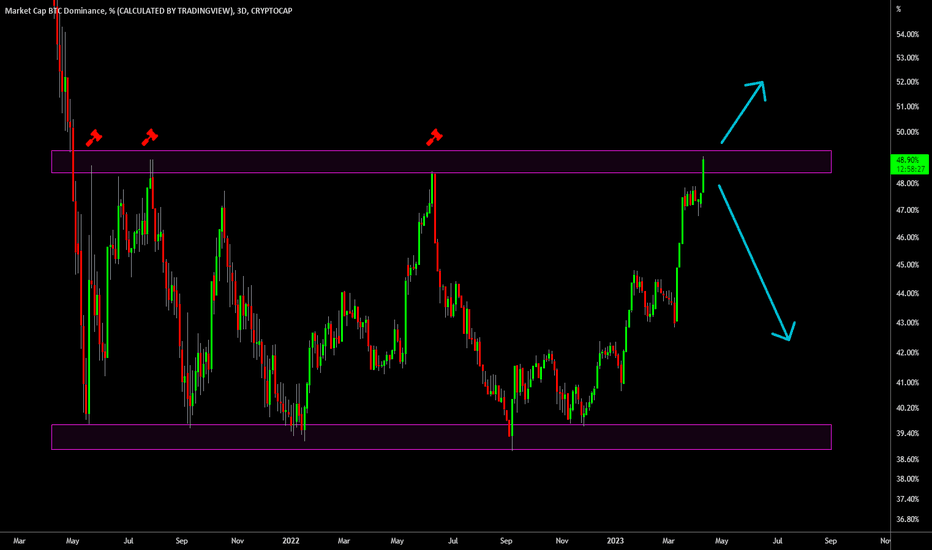Click the 46.00% price axis label
The height and width of the screenshot is (550, 932).
[x=908, y=238]
